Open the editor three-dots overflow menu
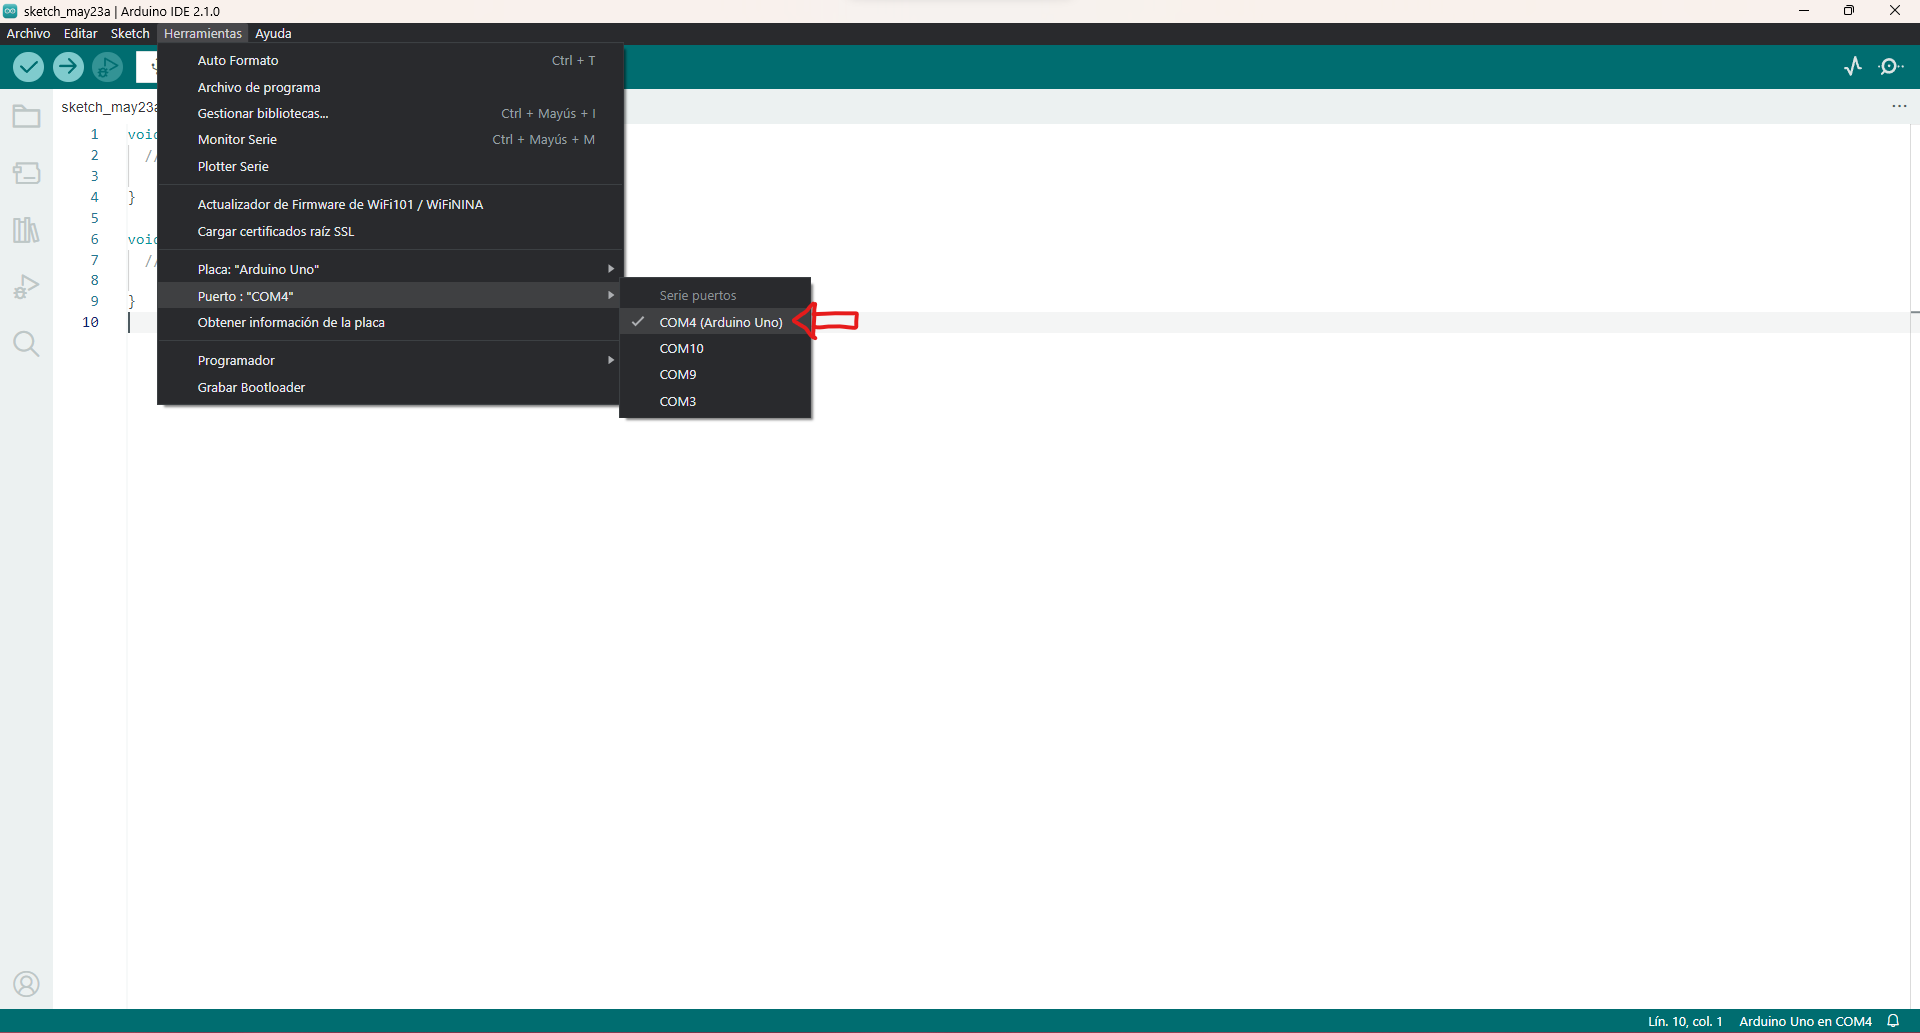 pyautogui.click(x=1899, y=106)
